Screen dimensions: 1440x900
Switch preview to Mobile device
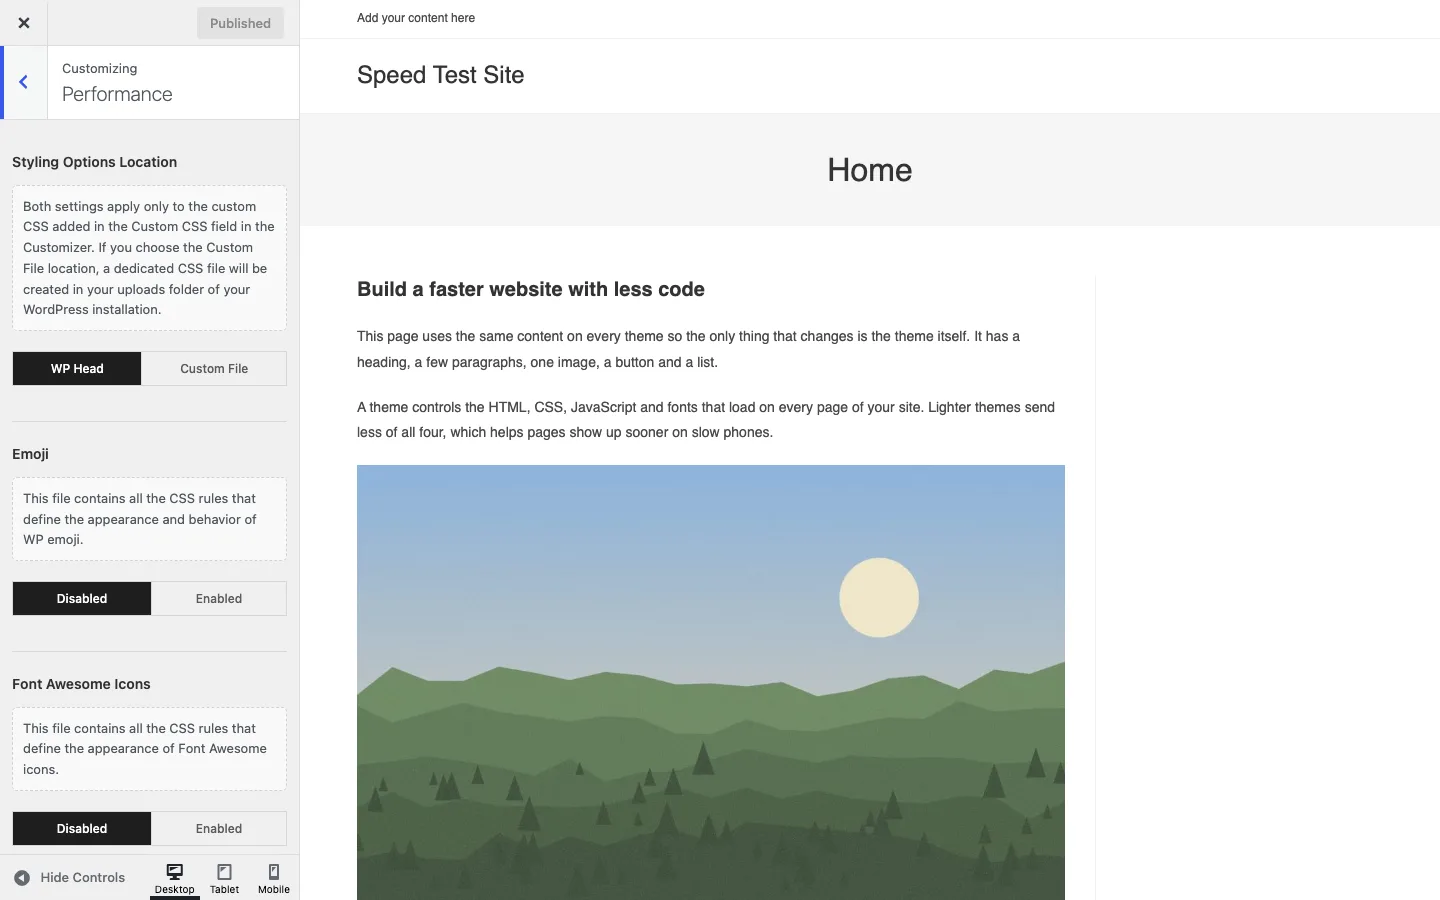coord(274,878)
